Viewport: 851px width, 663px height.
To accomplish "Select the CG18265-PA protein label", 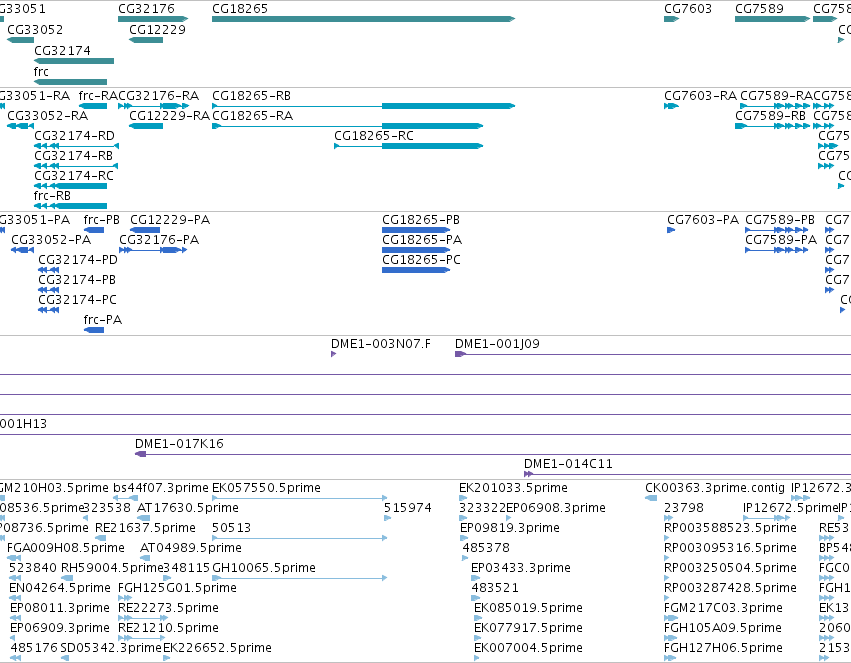I will (422, 240).
